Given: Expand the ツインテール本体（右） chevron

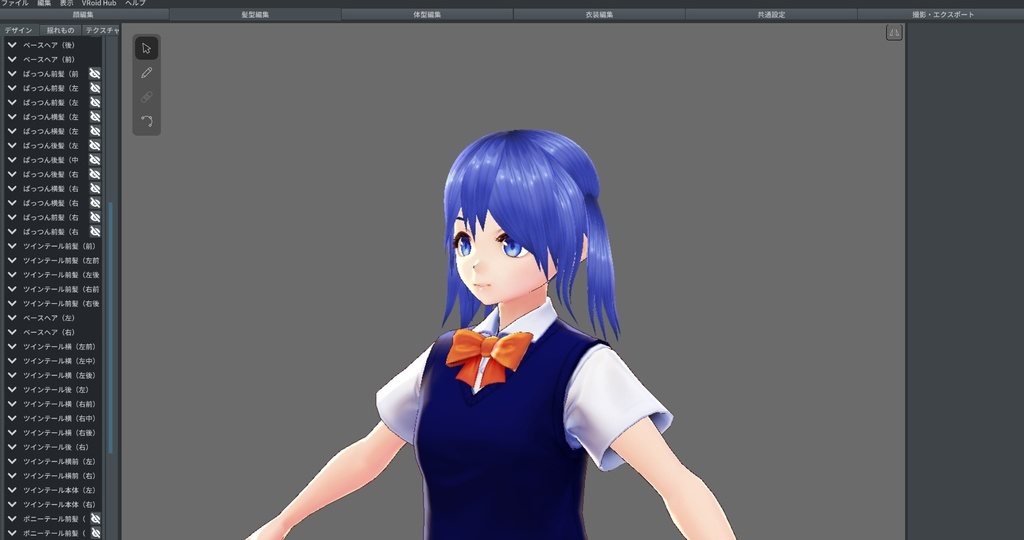Looking at the screenshot, I should (12, 505).
